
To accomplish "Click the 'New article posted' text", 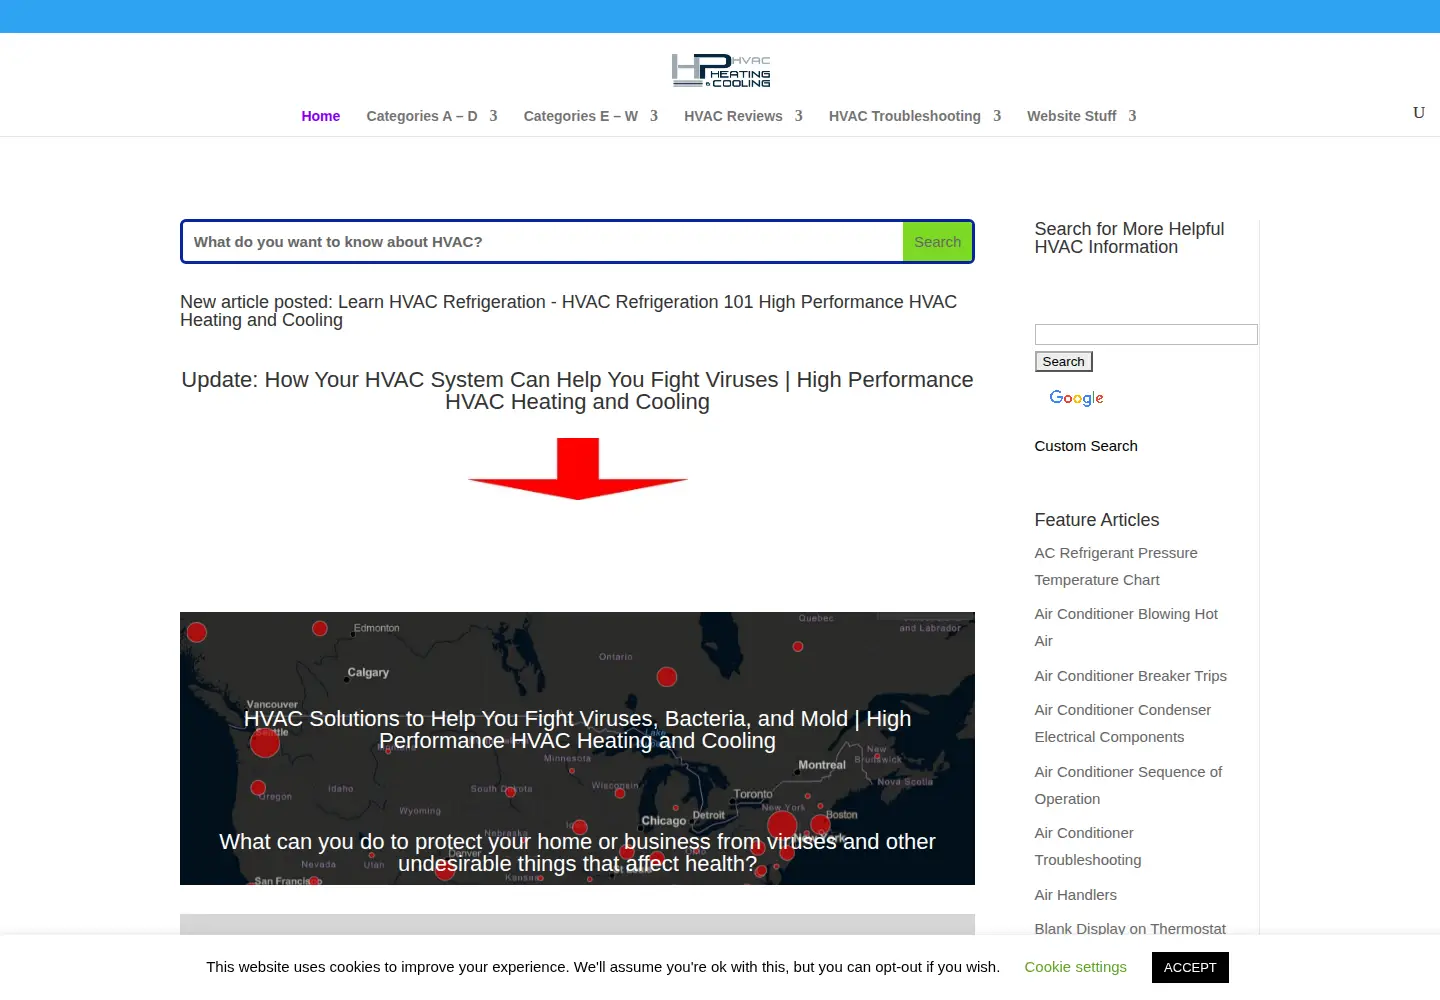I will point(568,311).
